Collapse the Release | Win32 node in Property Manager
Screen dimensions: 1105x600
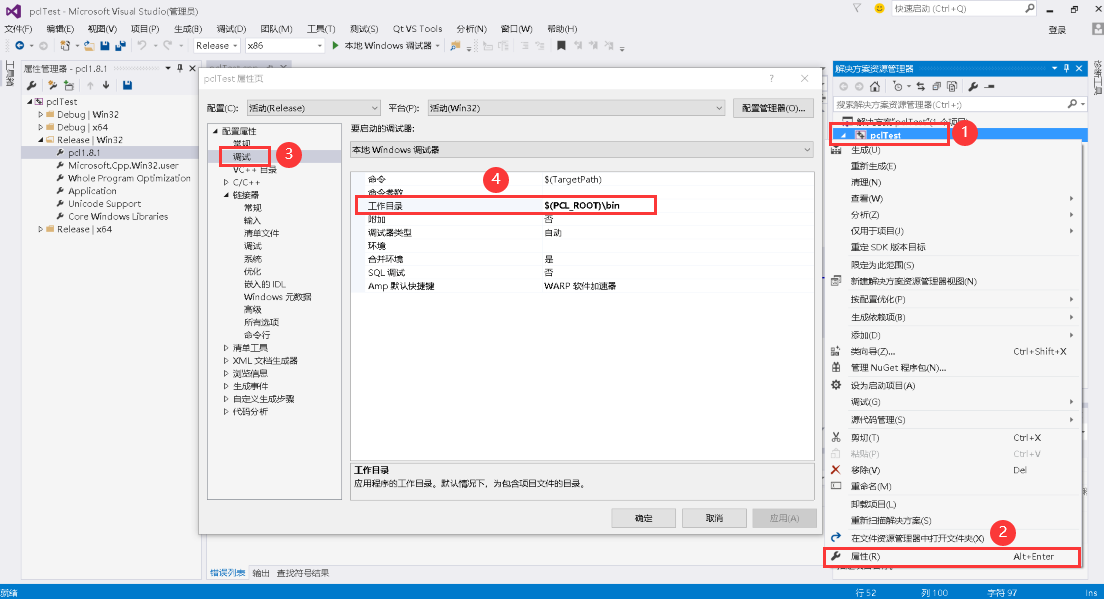click(41, 140)
